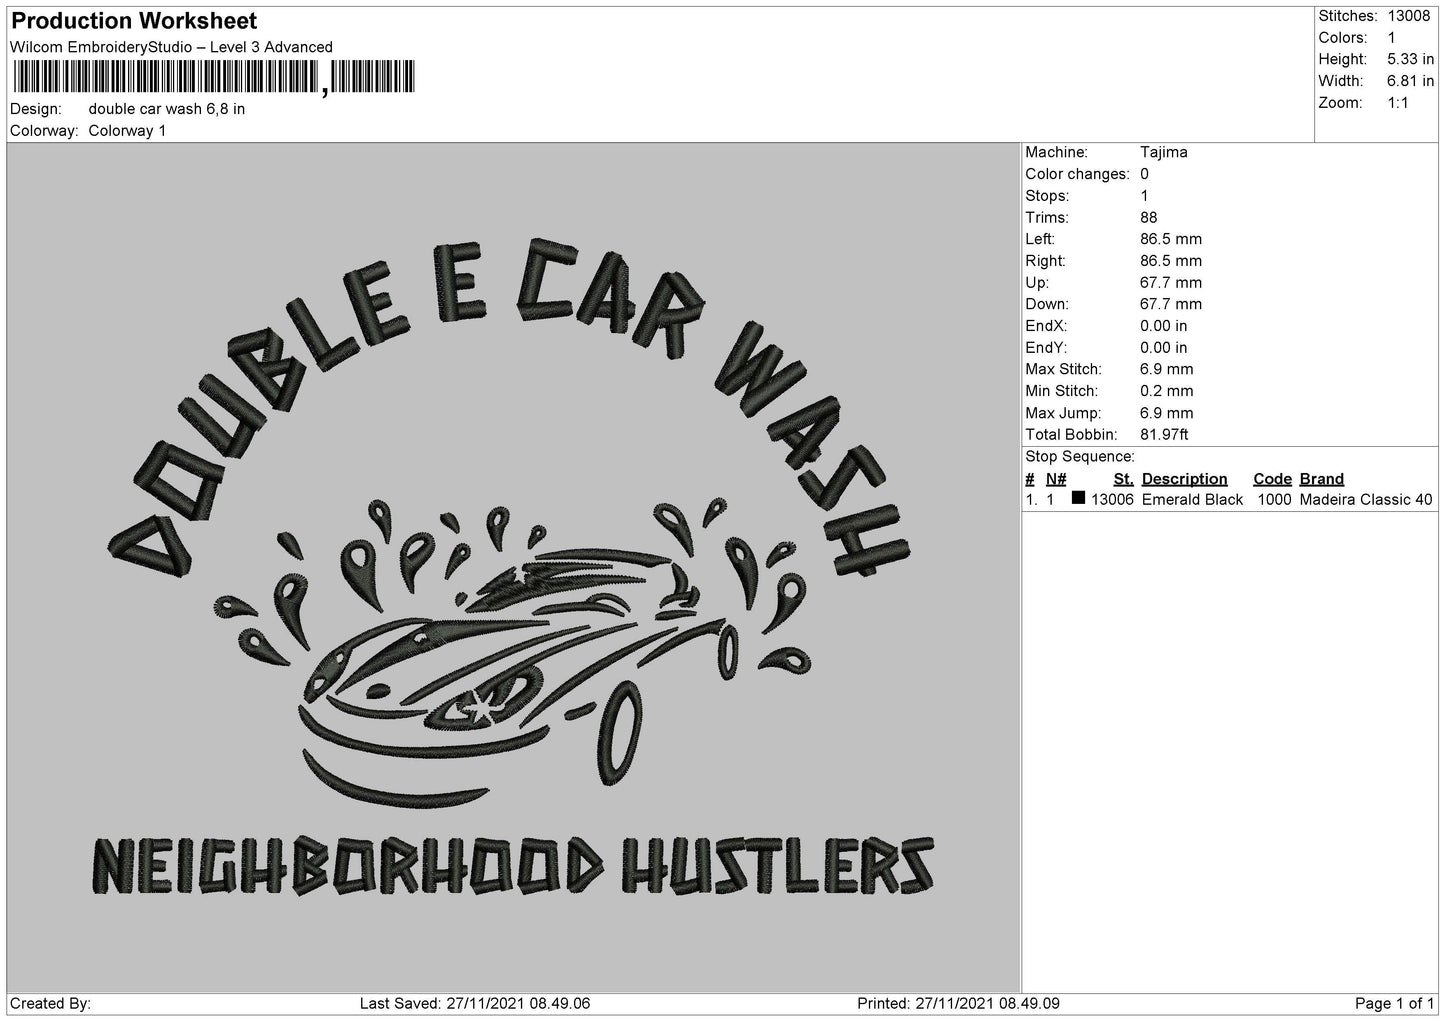Click the Down value 67.7 mm
The width and height of the screenshot is (1445, 1021).
[x=1171, y=304]
